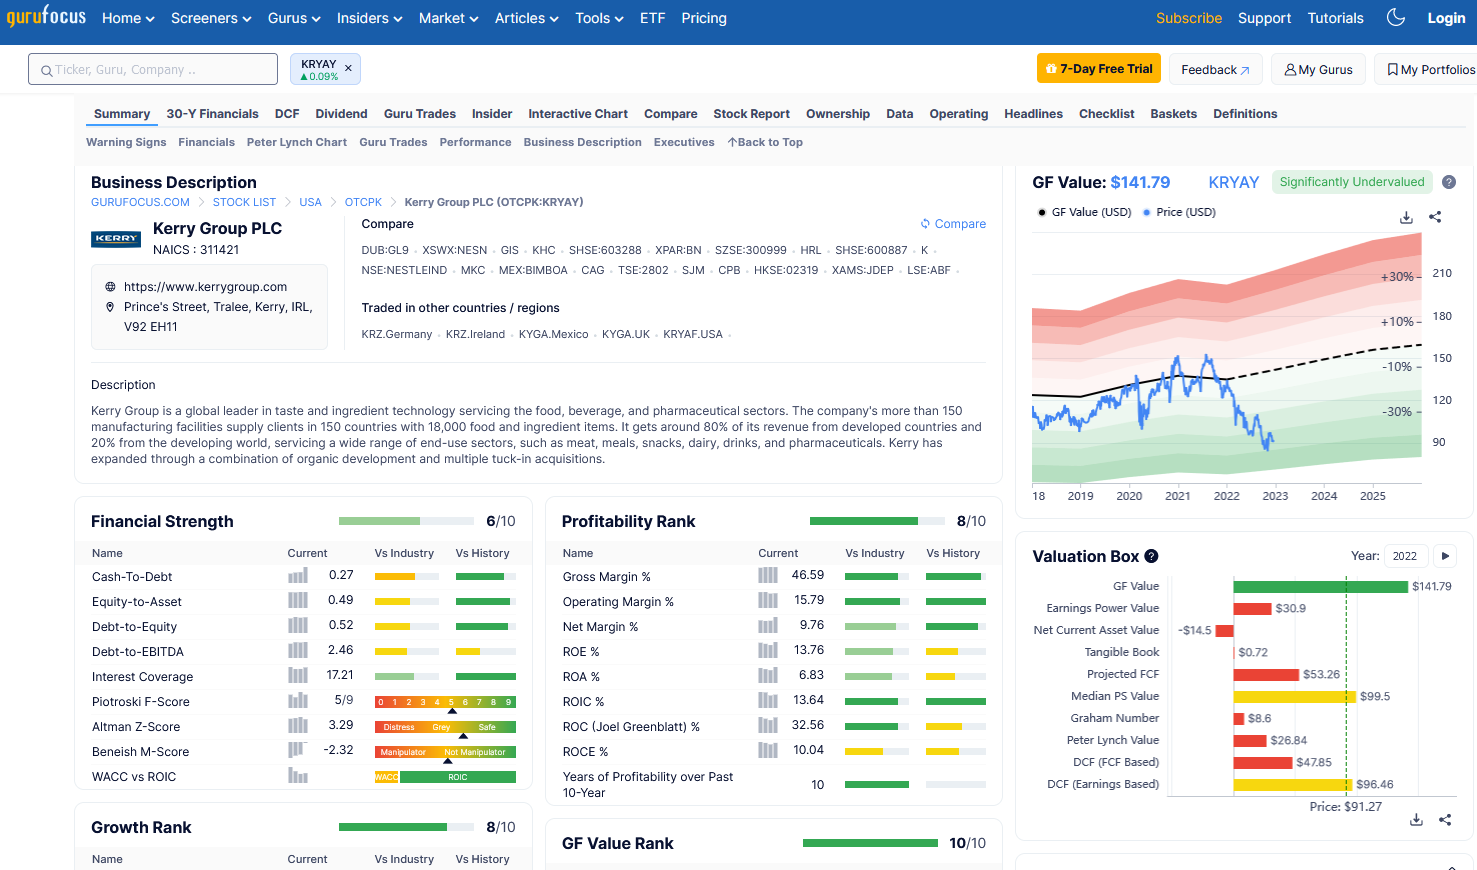Click the GuruFocus logo
Screen dimensions: 1477x870
(x=46, y=17)
